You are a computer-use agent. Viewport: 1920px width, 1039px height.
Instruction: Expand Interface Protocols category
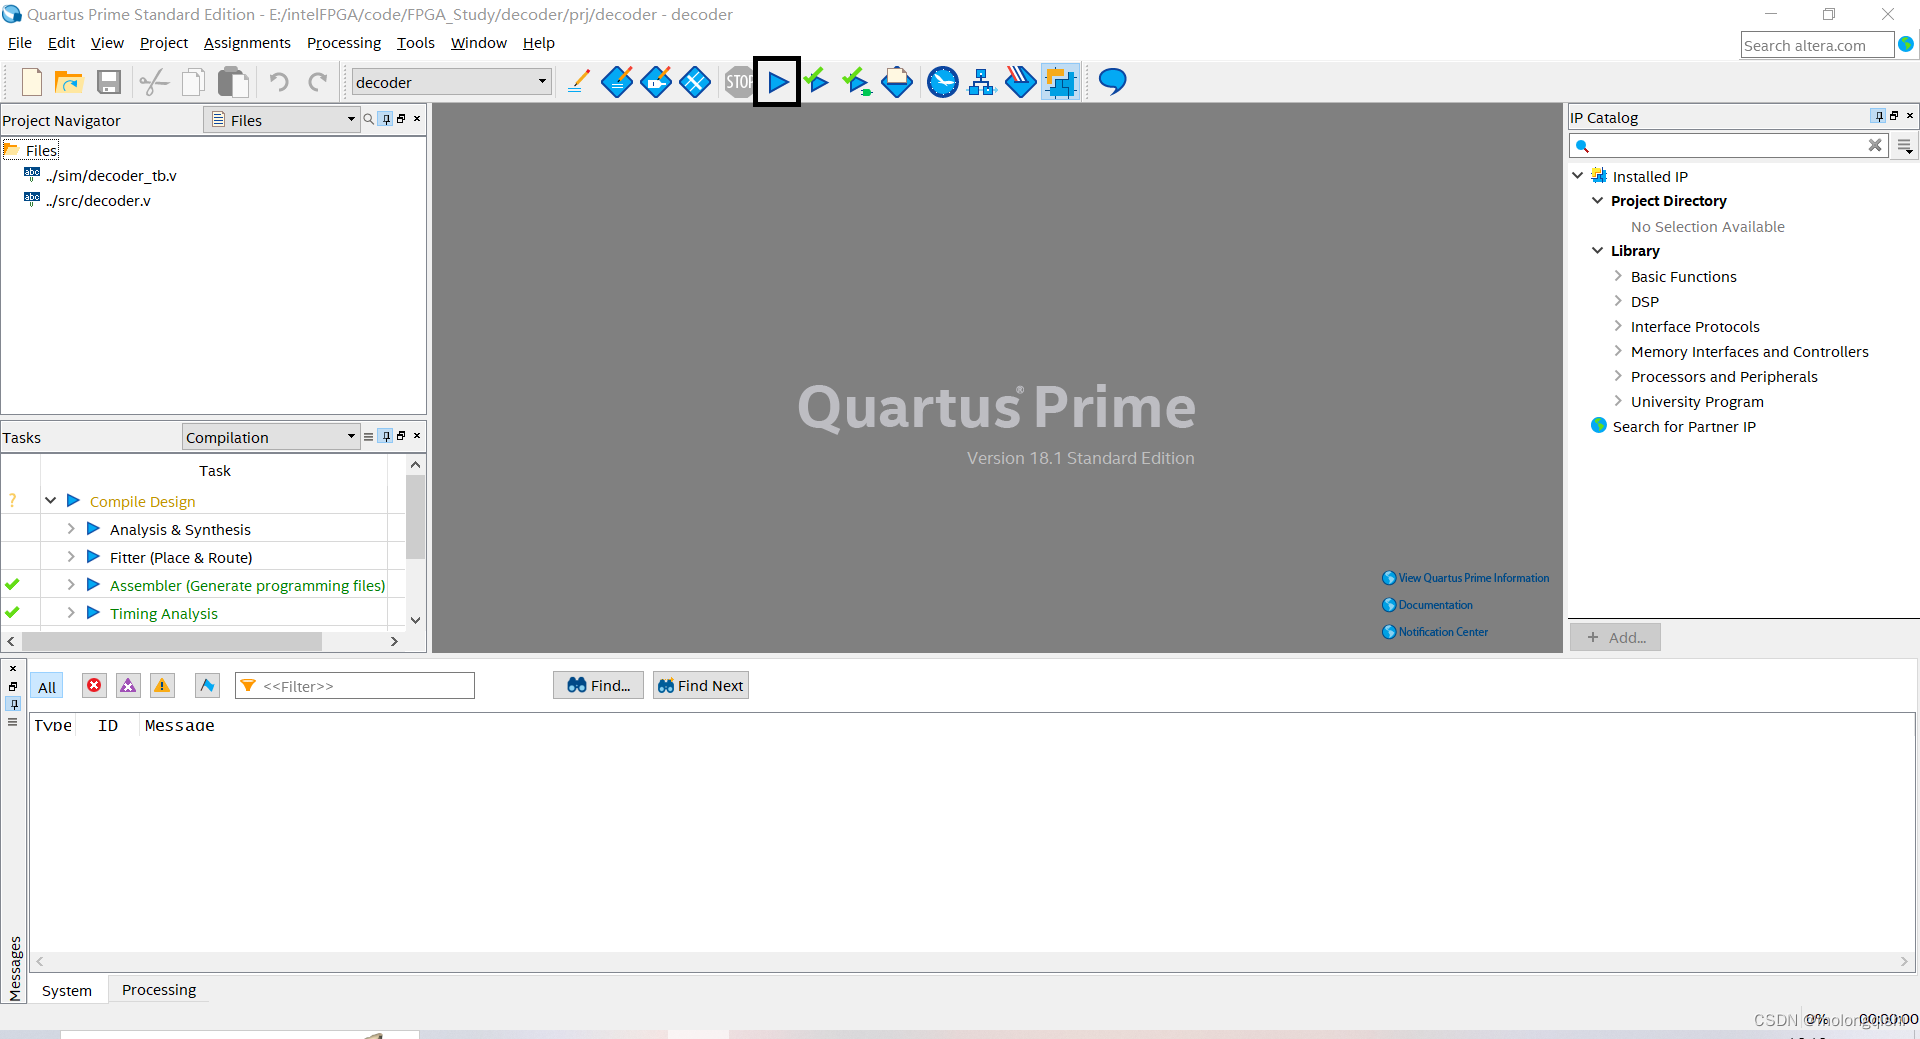[1617, 325]
